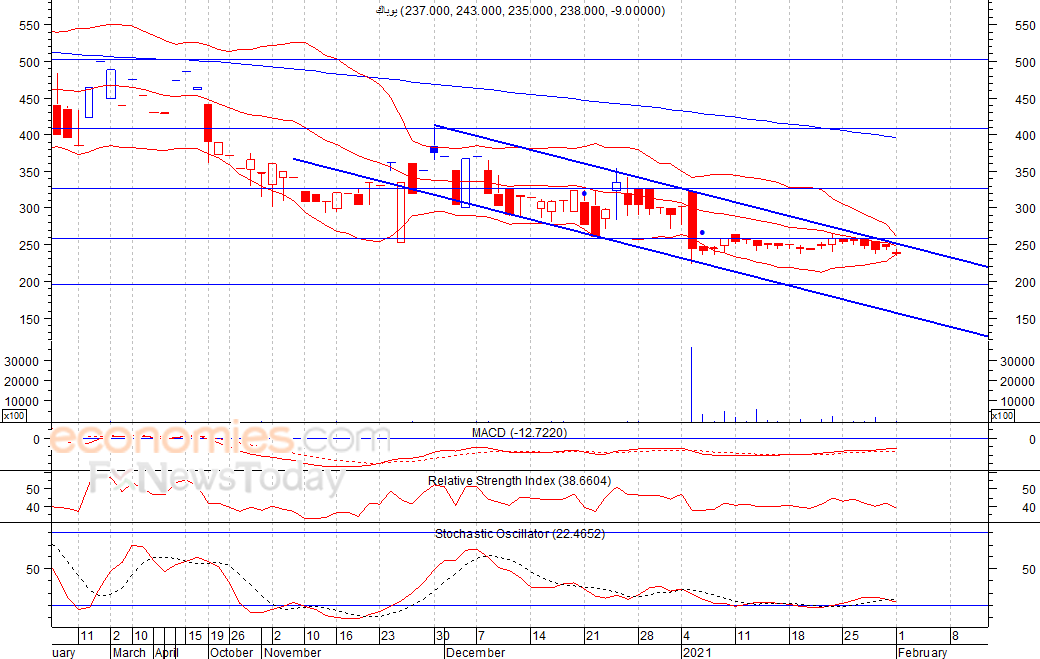The width and height of the screenshot is (1040, 659).
Task: Click the 20000 volume label on right axis
Action: point(1017,381)
